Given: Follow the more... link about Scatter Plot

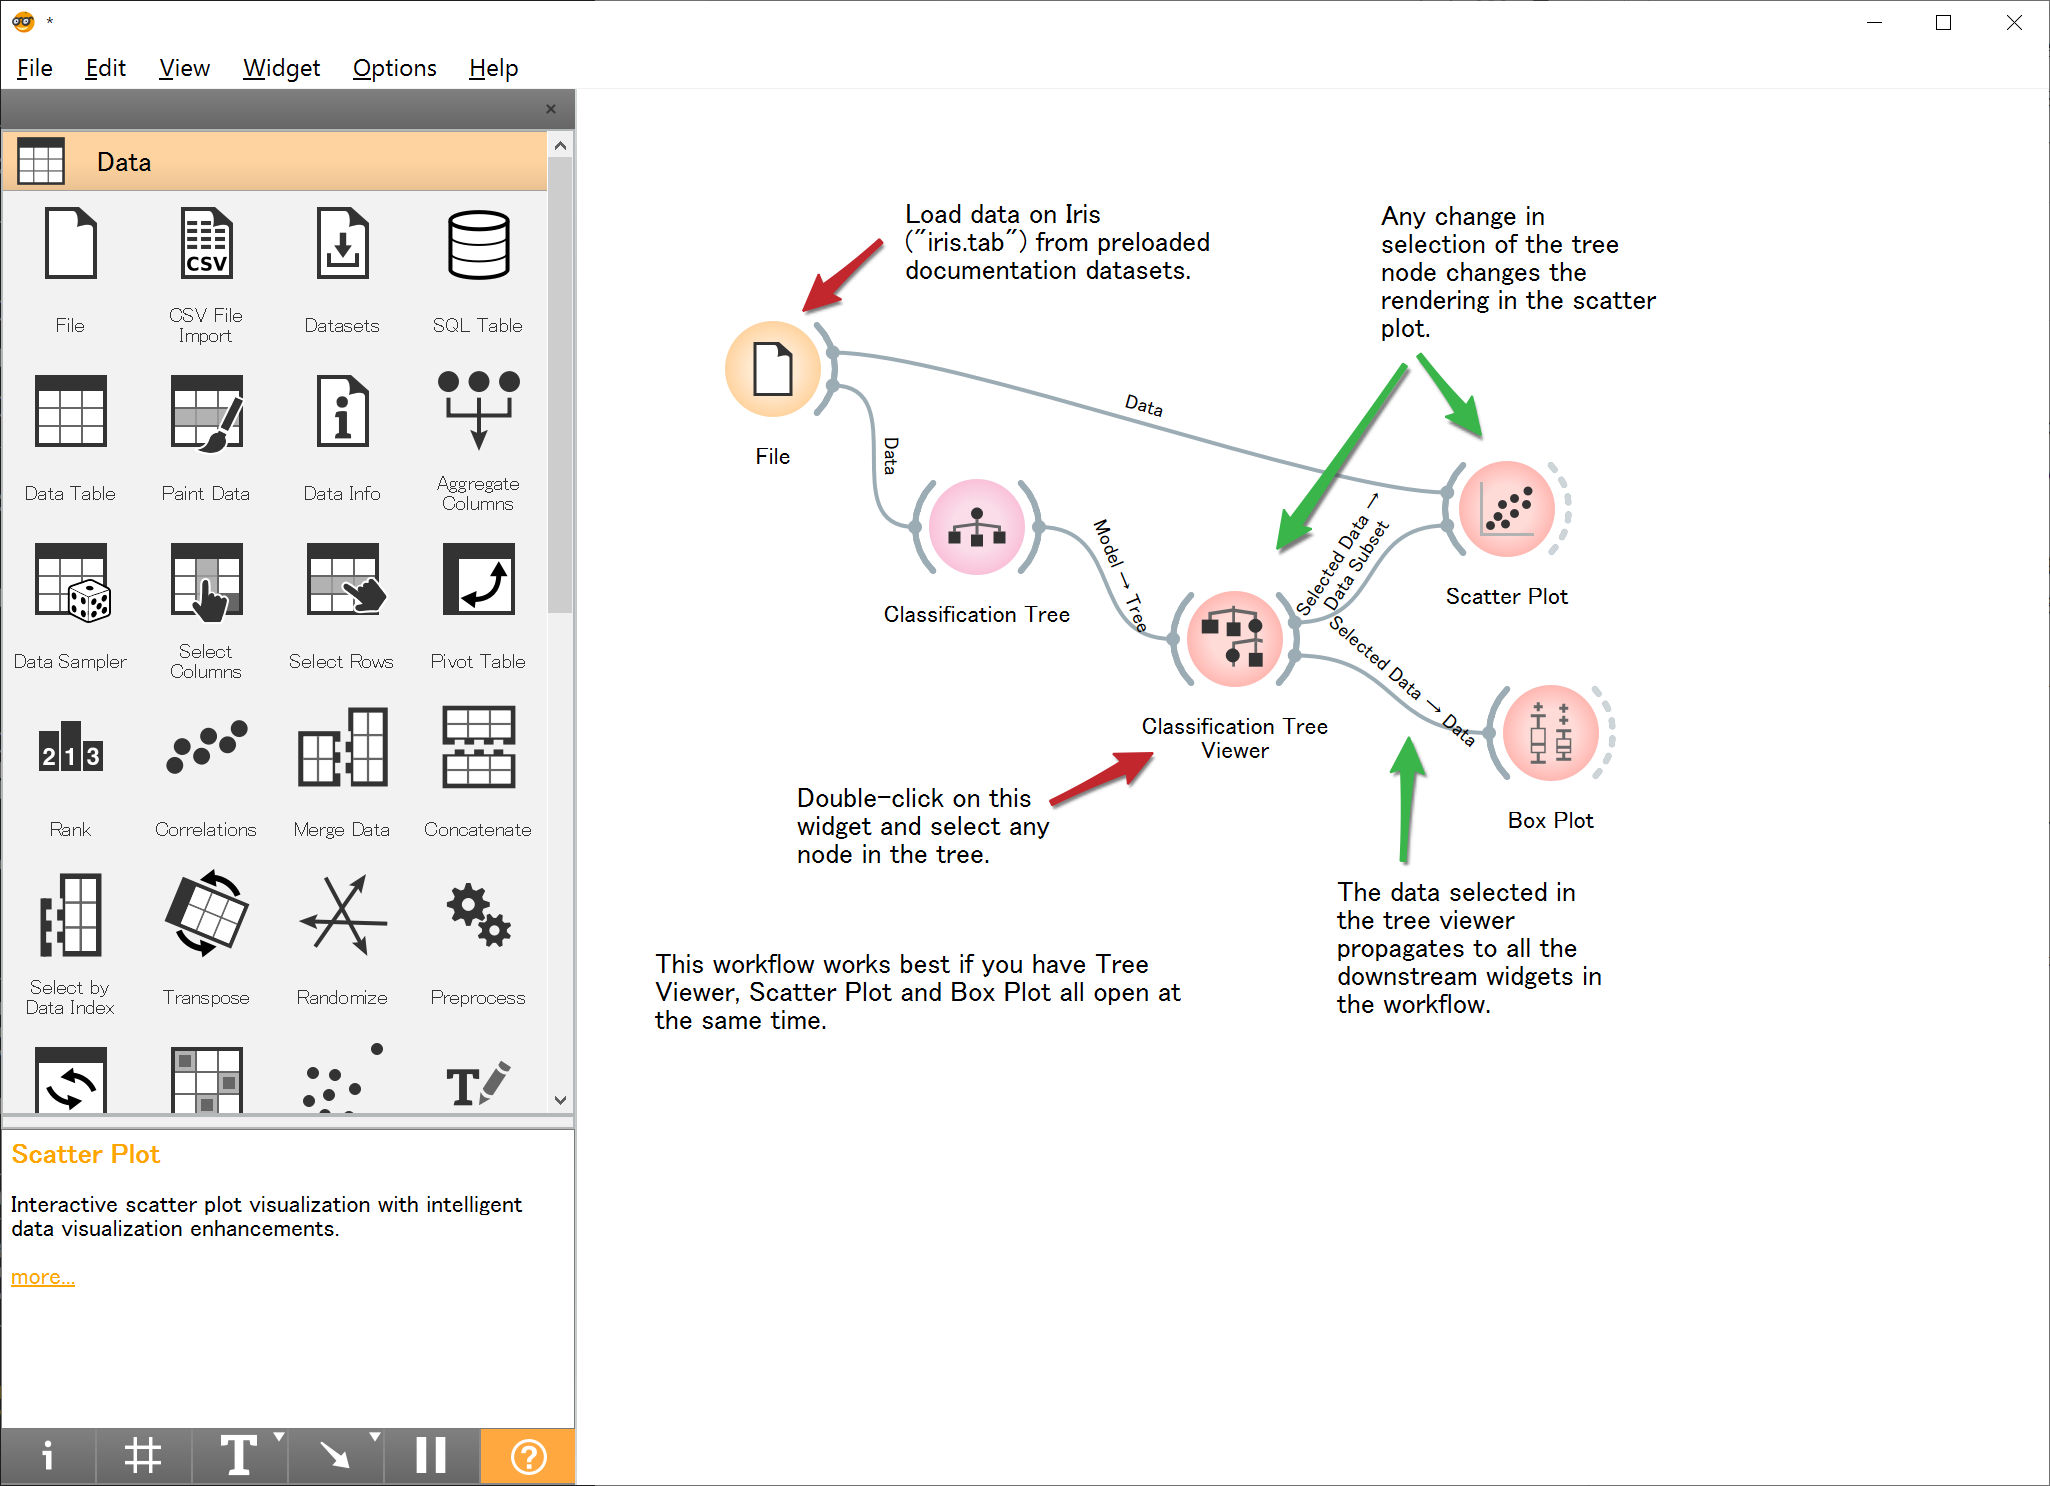Looking at the screenshot, I should click(x=42, y=1276).
